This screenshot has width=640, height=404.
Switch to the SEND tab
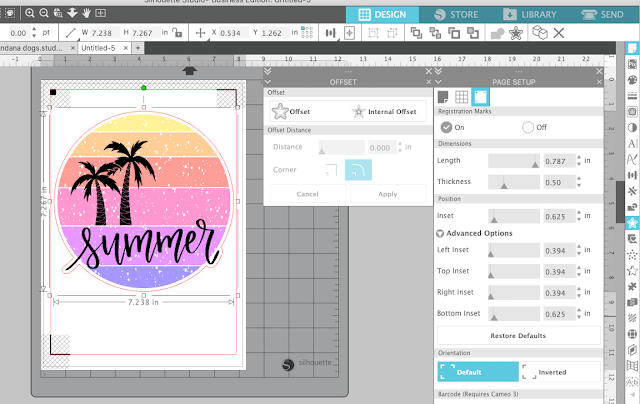point(602,15)
